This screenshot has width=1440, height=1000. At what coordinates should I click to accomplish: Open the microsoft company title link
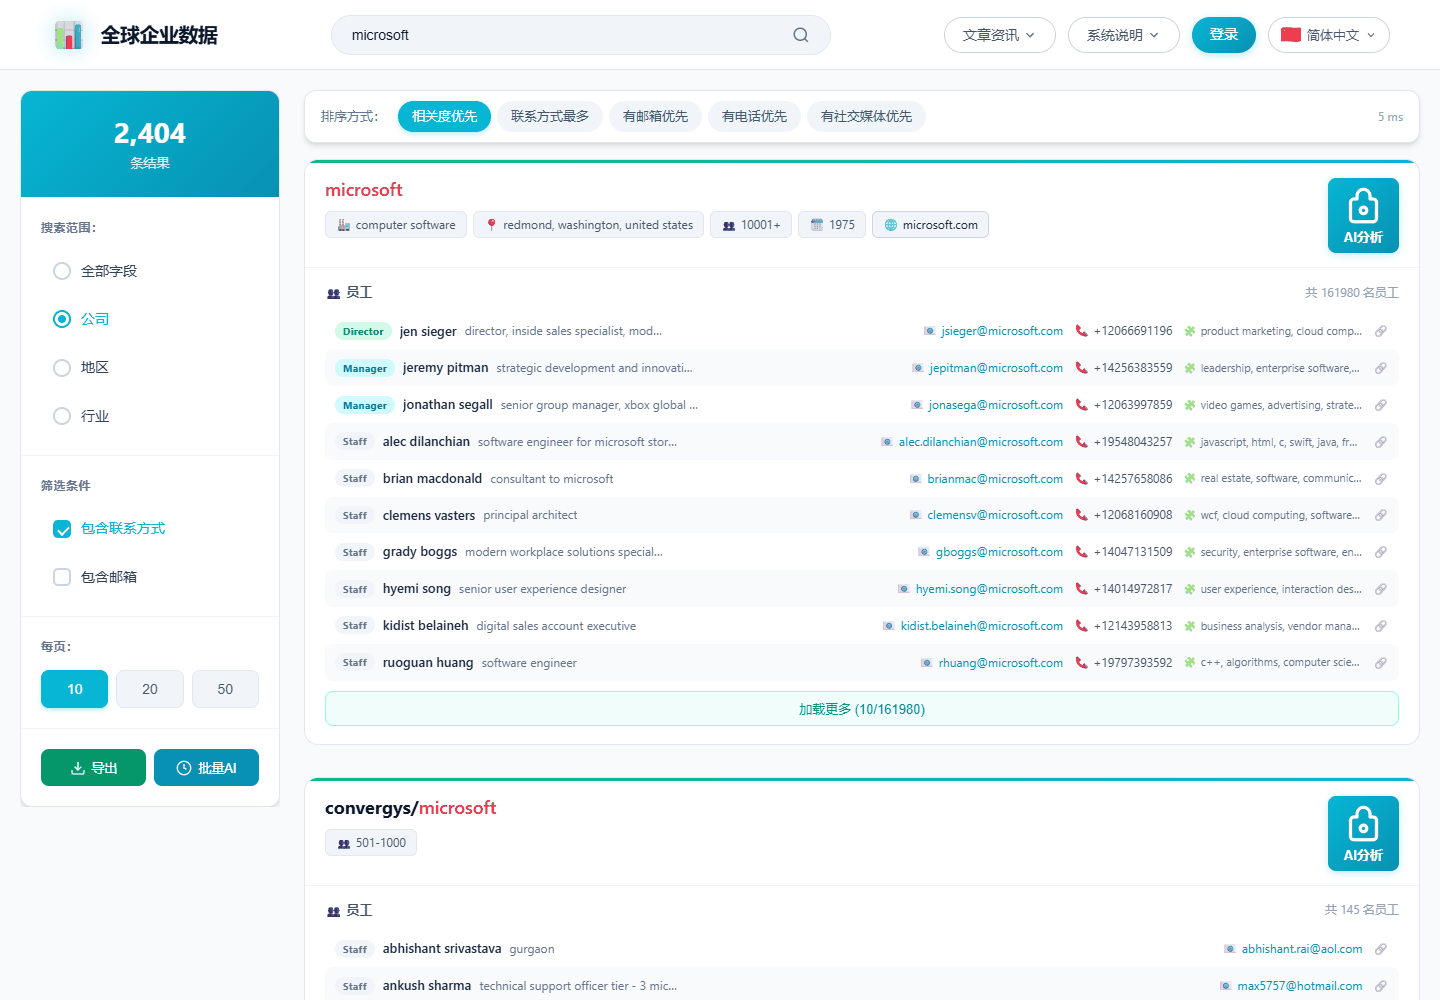[x=364, y=190]
